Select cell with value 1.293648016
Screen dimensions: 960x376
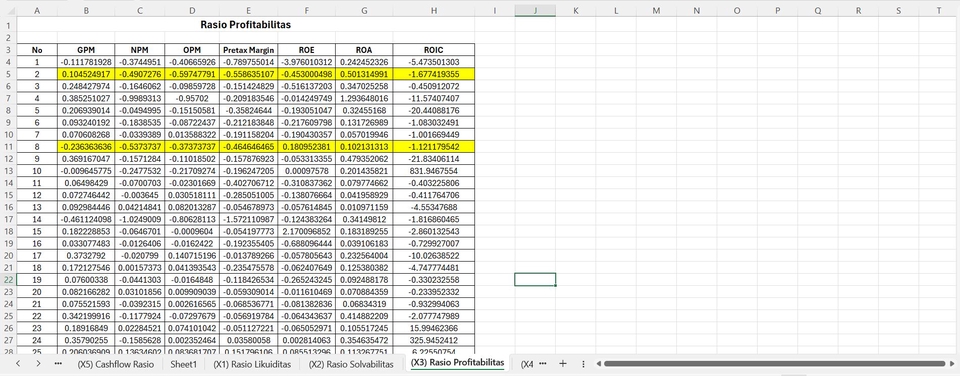point(364,98)
